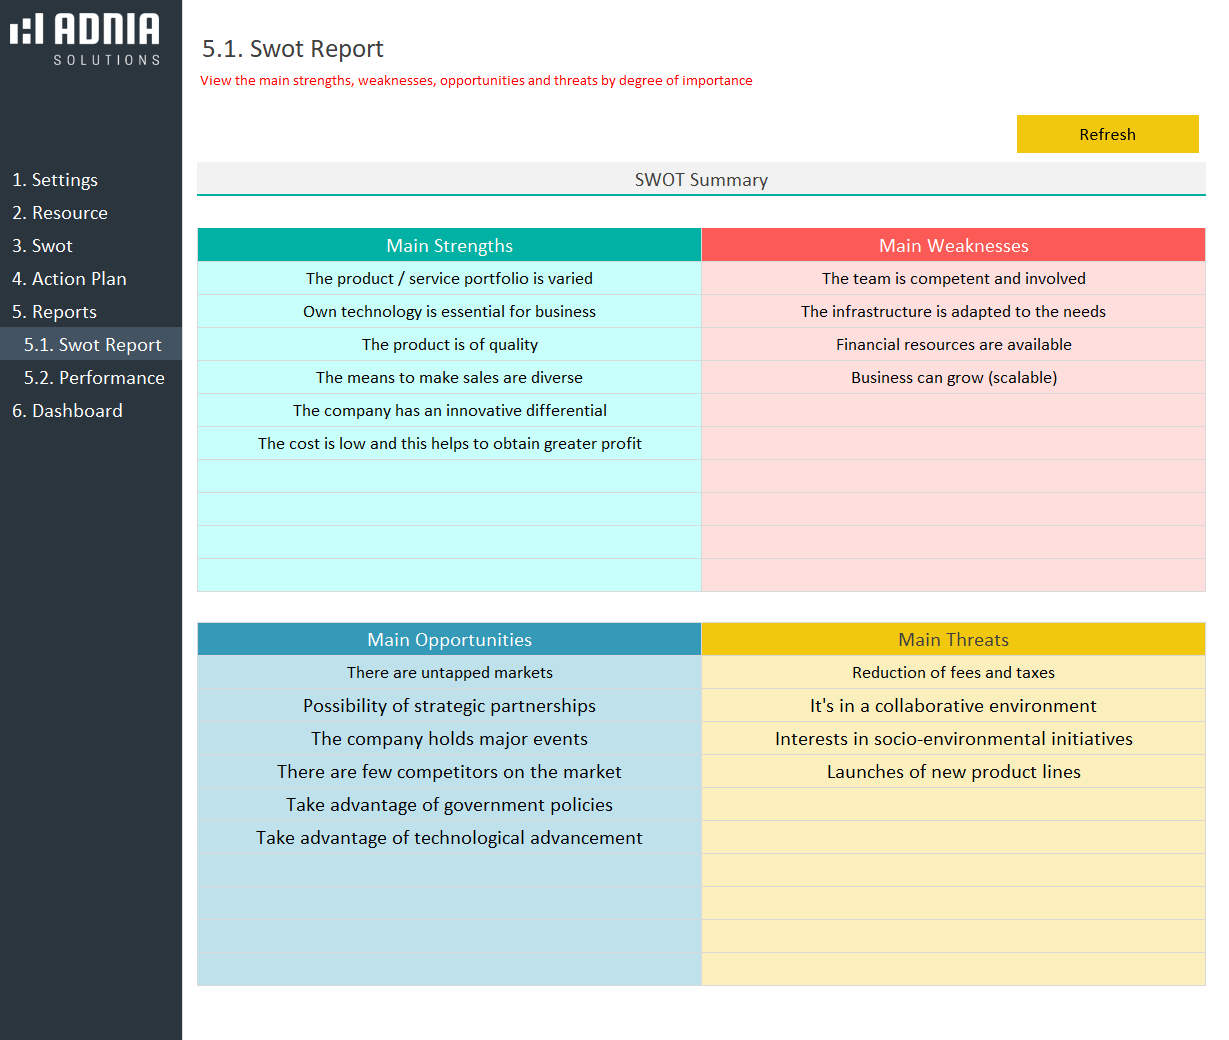This screenshot has width=1229, height=1040.
Task: Click the Main Threats header
Action: coord(953,640)
